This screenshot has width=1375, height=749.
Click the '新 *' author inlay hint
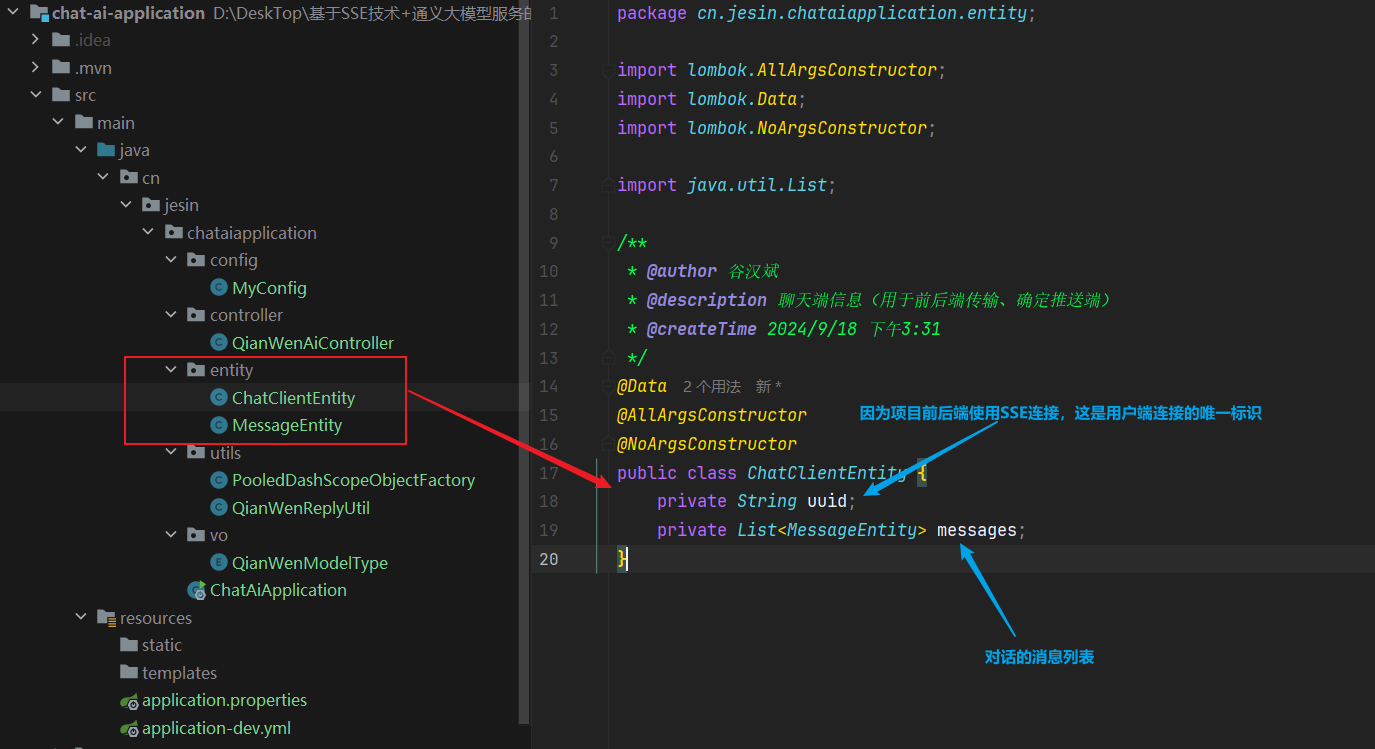click(769, 386)
